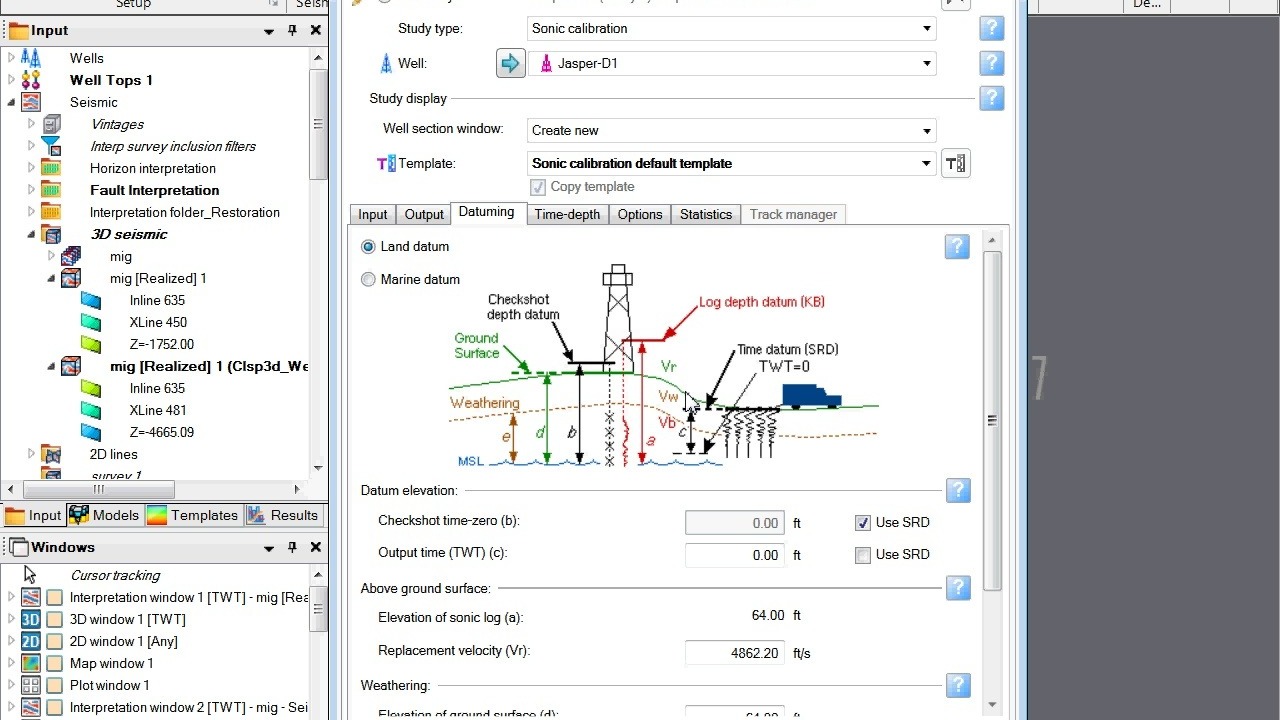Click the Vintages icon
The height and width of the screenshot is (720, 1280).
pos(51,124)
